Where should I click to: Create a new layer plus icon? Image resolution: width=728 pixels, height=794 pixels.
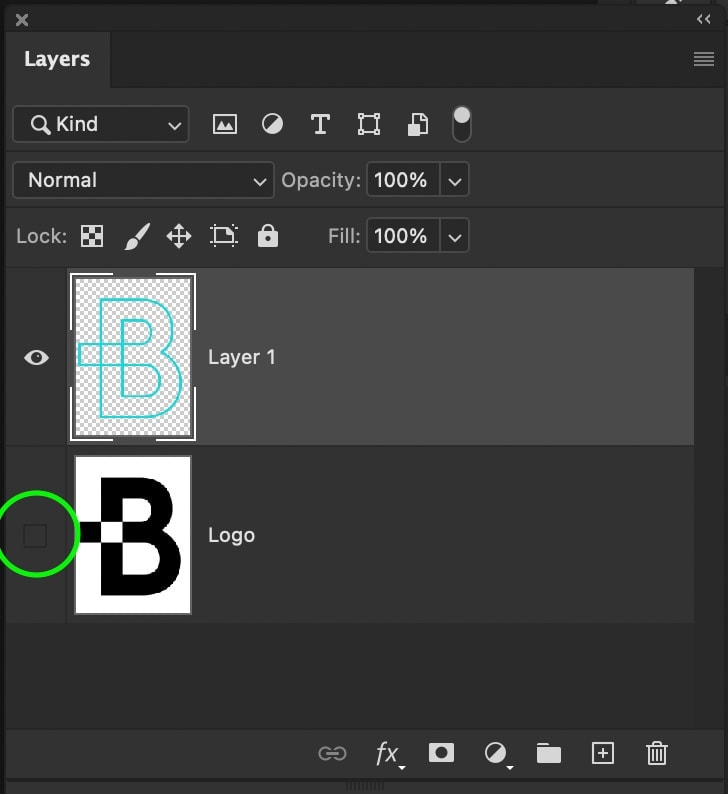click(603, 753)
